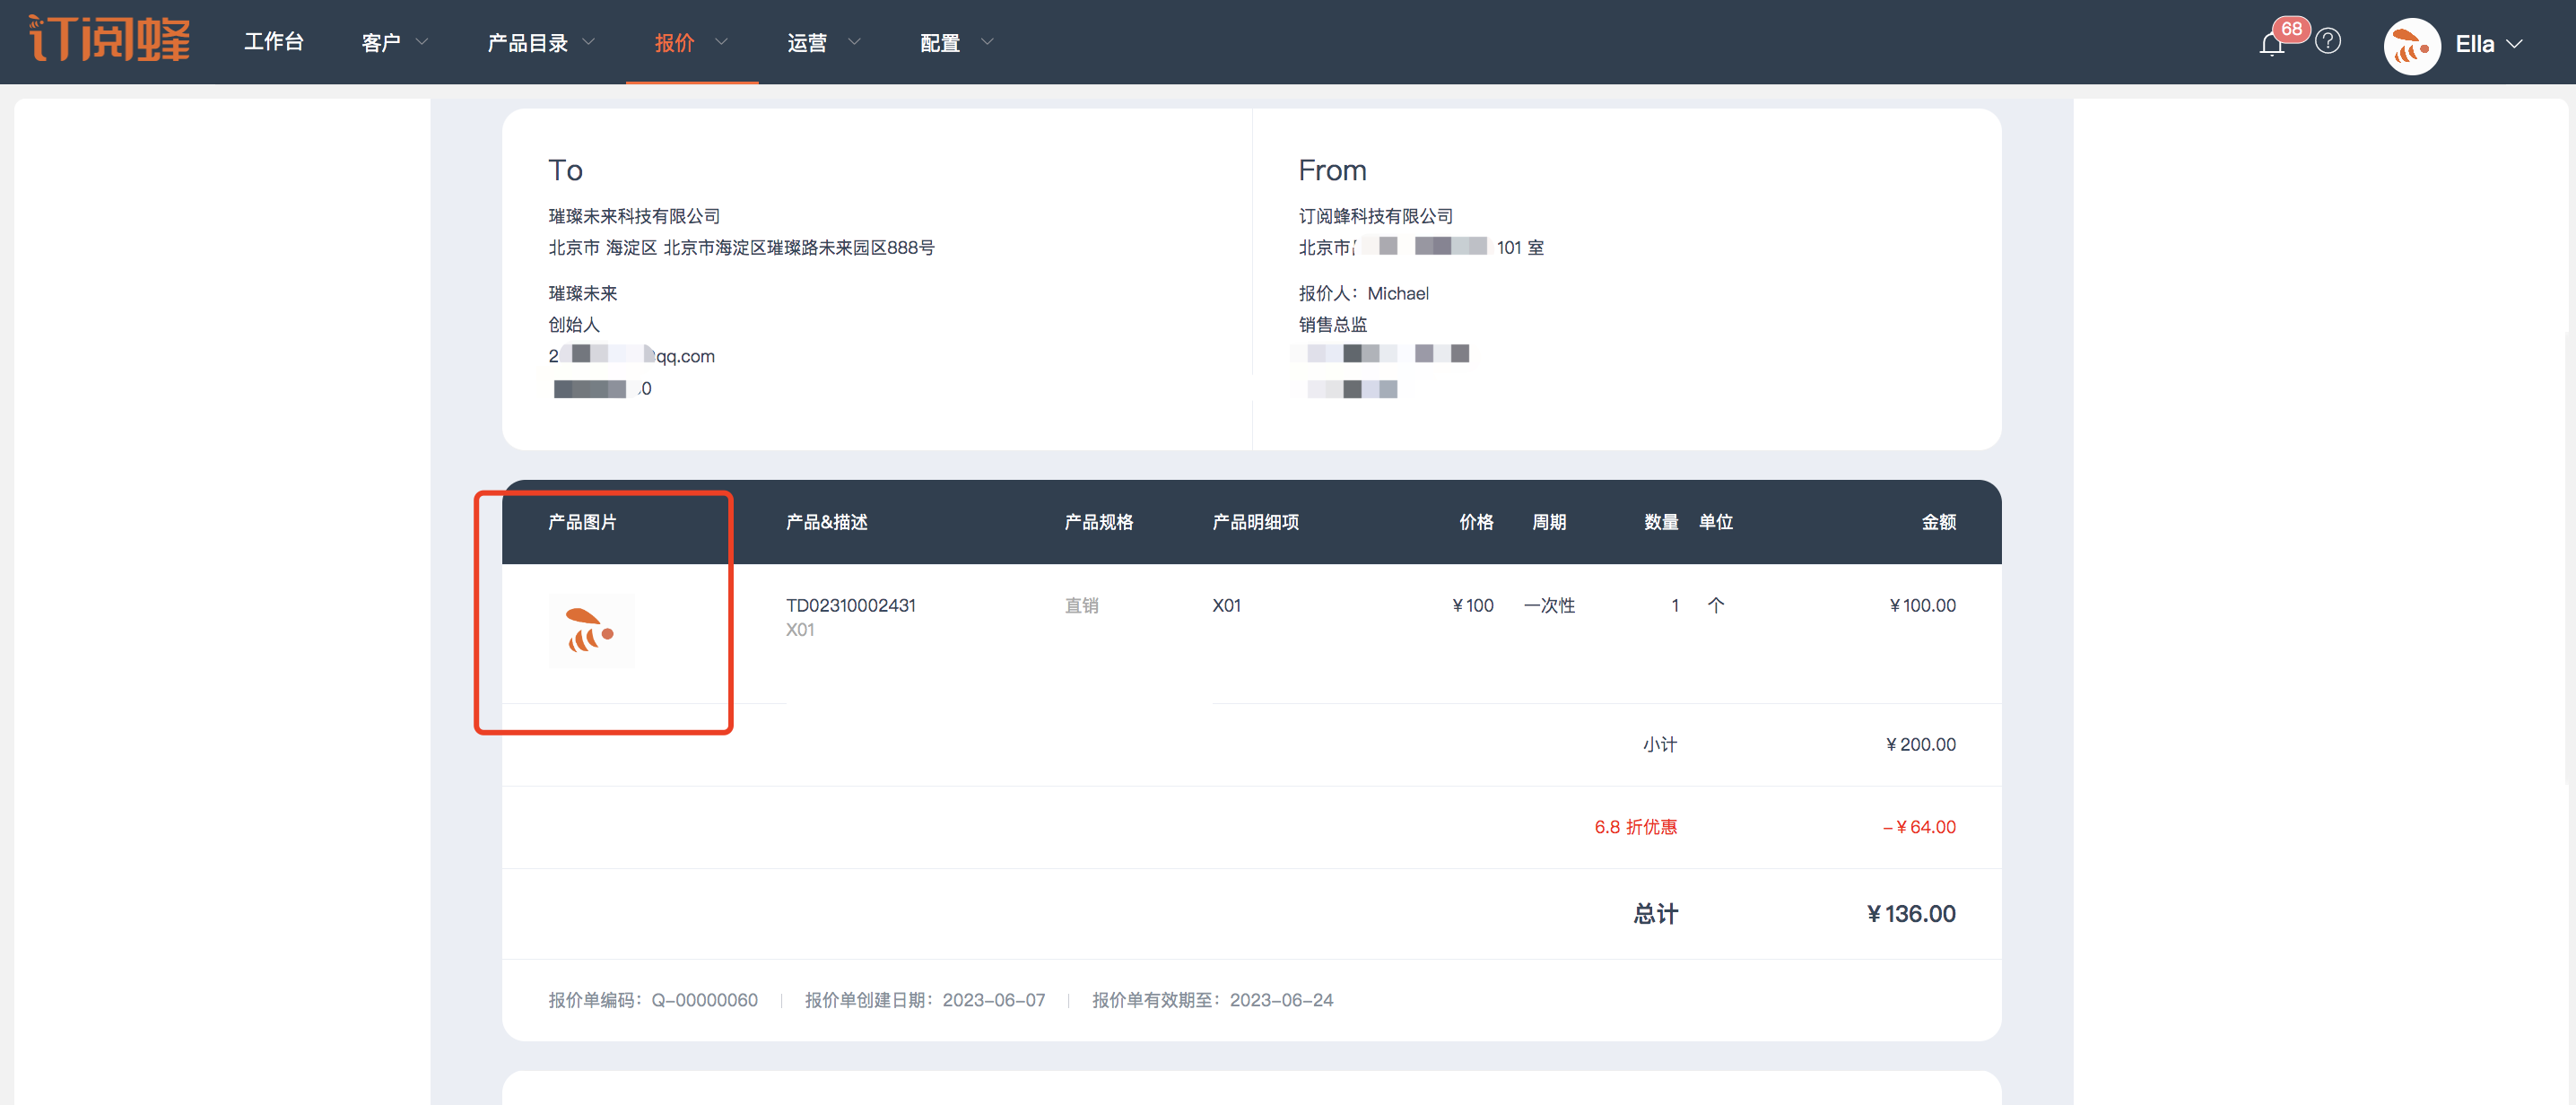Click product code TD02310002431
This screenshot has height=1105, width=2576.
(x=850, y=605)
